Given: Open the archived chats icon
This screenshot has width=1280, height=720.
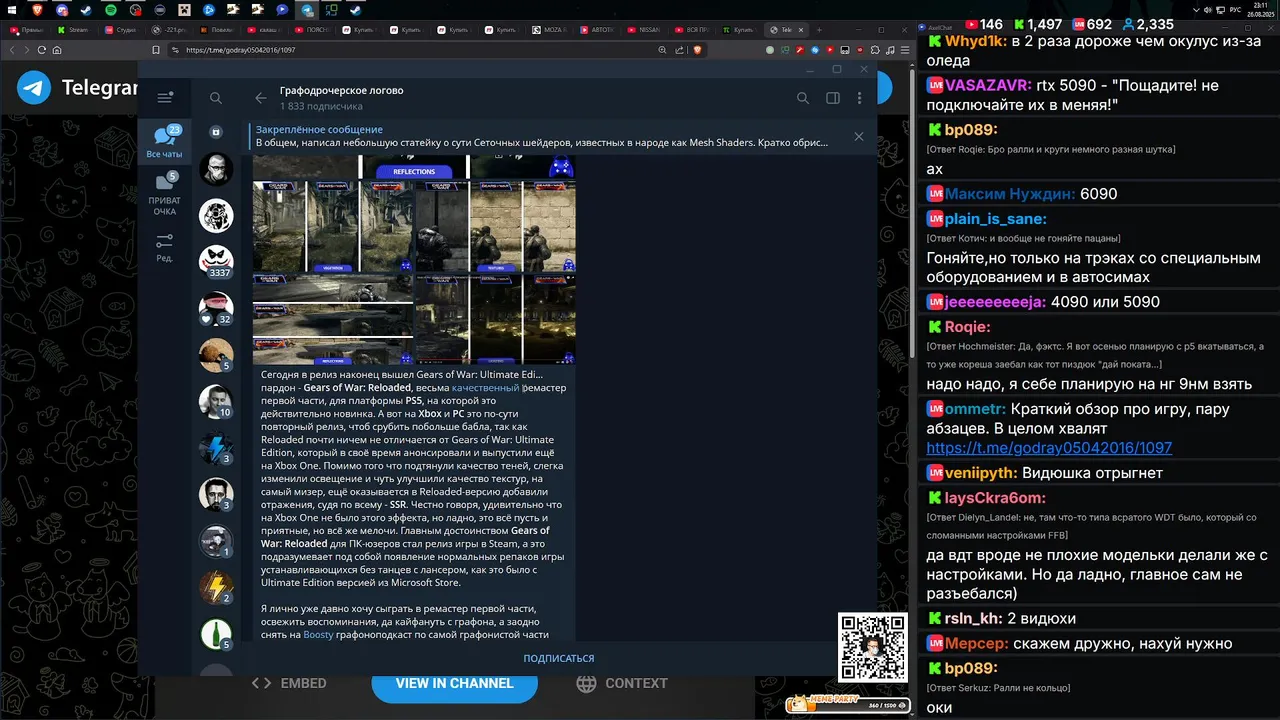Looking at the screenshot, I should 216,132.
